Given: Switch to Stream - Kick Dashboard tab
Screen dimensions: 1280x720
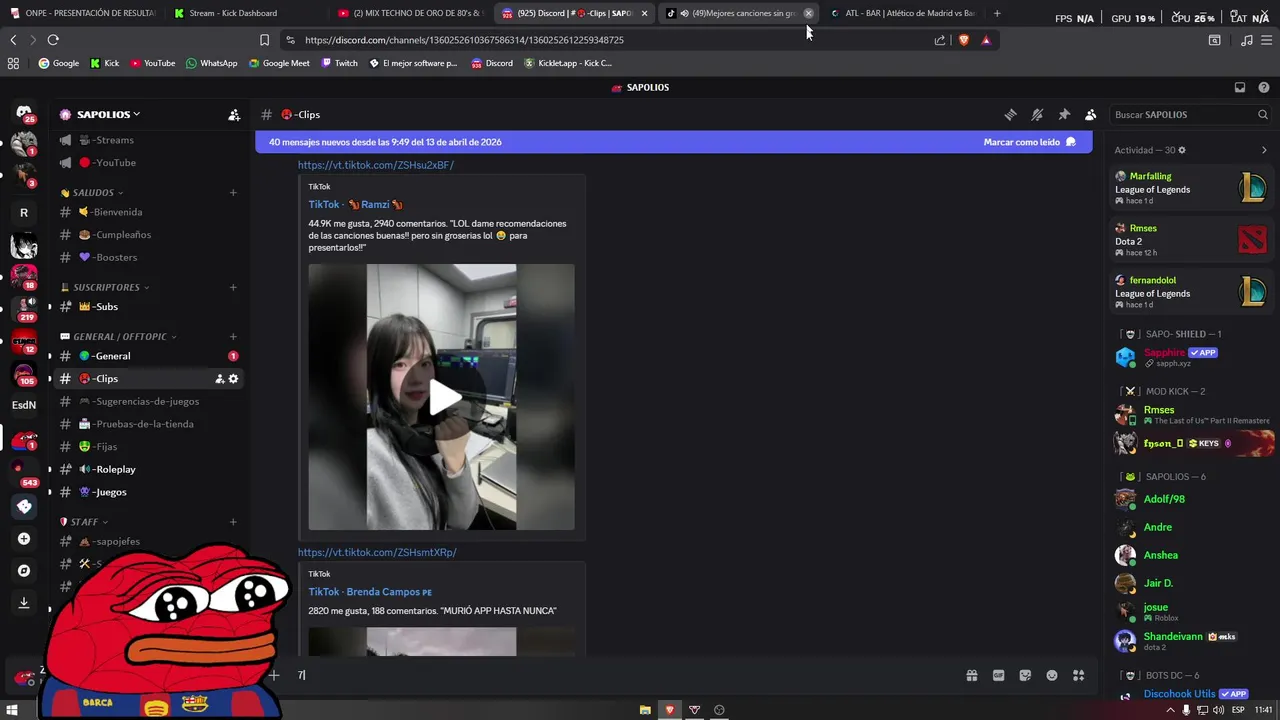Looking at the screenshot, I should (245, 13).
